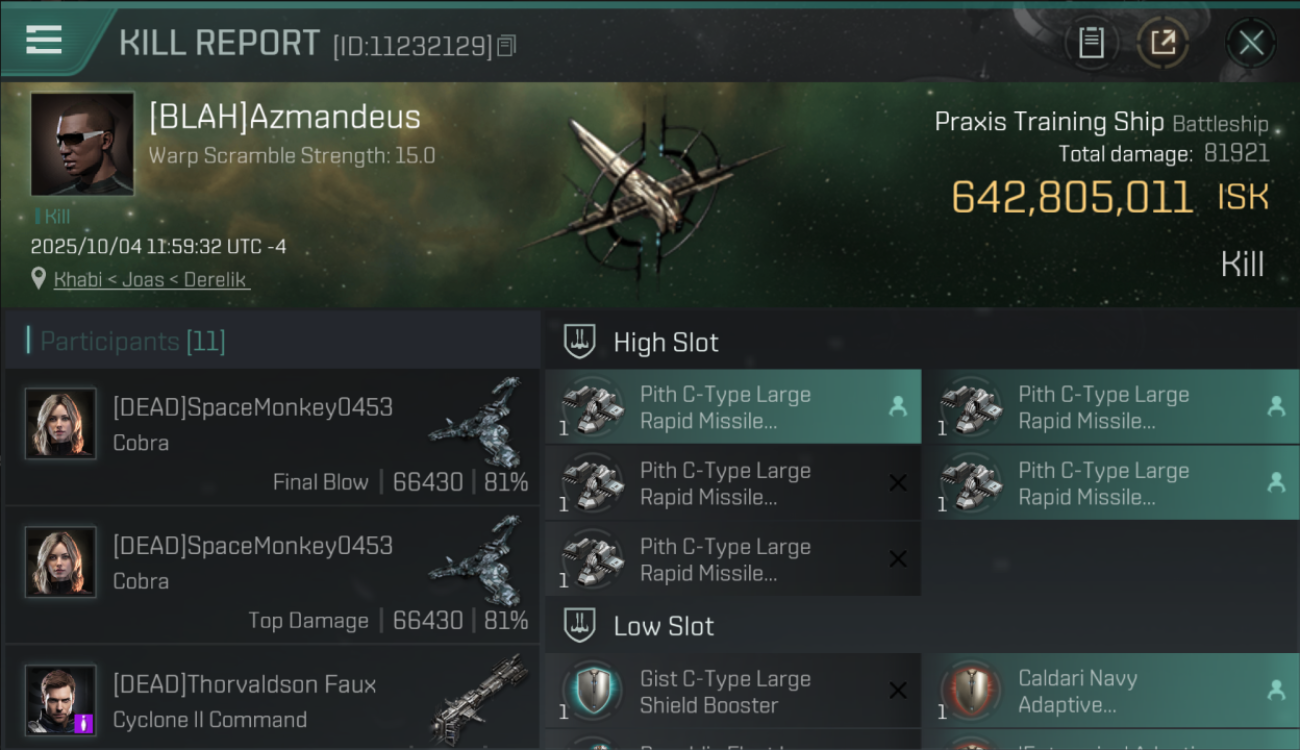Copy the kill report ID icon
Viewport: 1300px width, 750px height.
pyautogui.click(x=507, y=46)
